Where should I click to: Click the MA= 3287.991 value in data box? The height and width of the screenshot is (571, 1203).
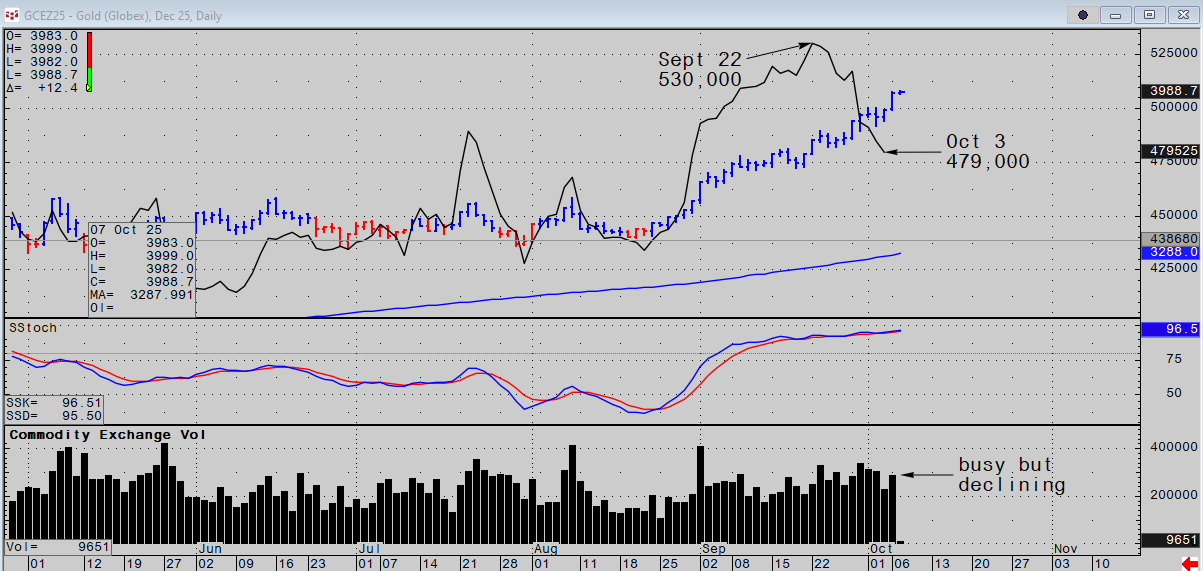point(141,294)
